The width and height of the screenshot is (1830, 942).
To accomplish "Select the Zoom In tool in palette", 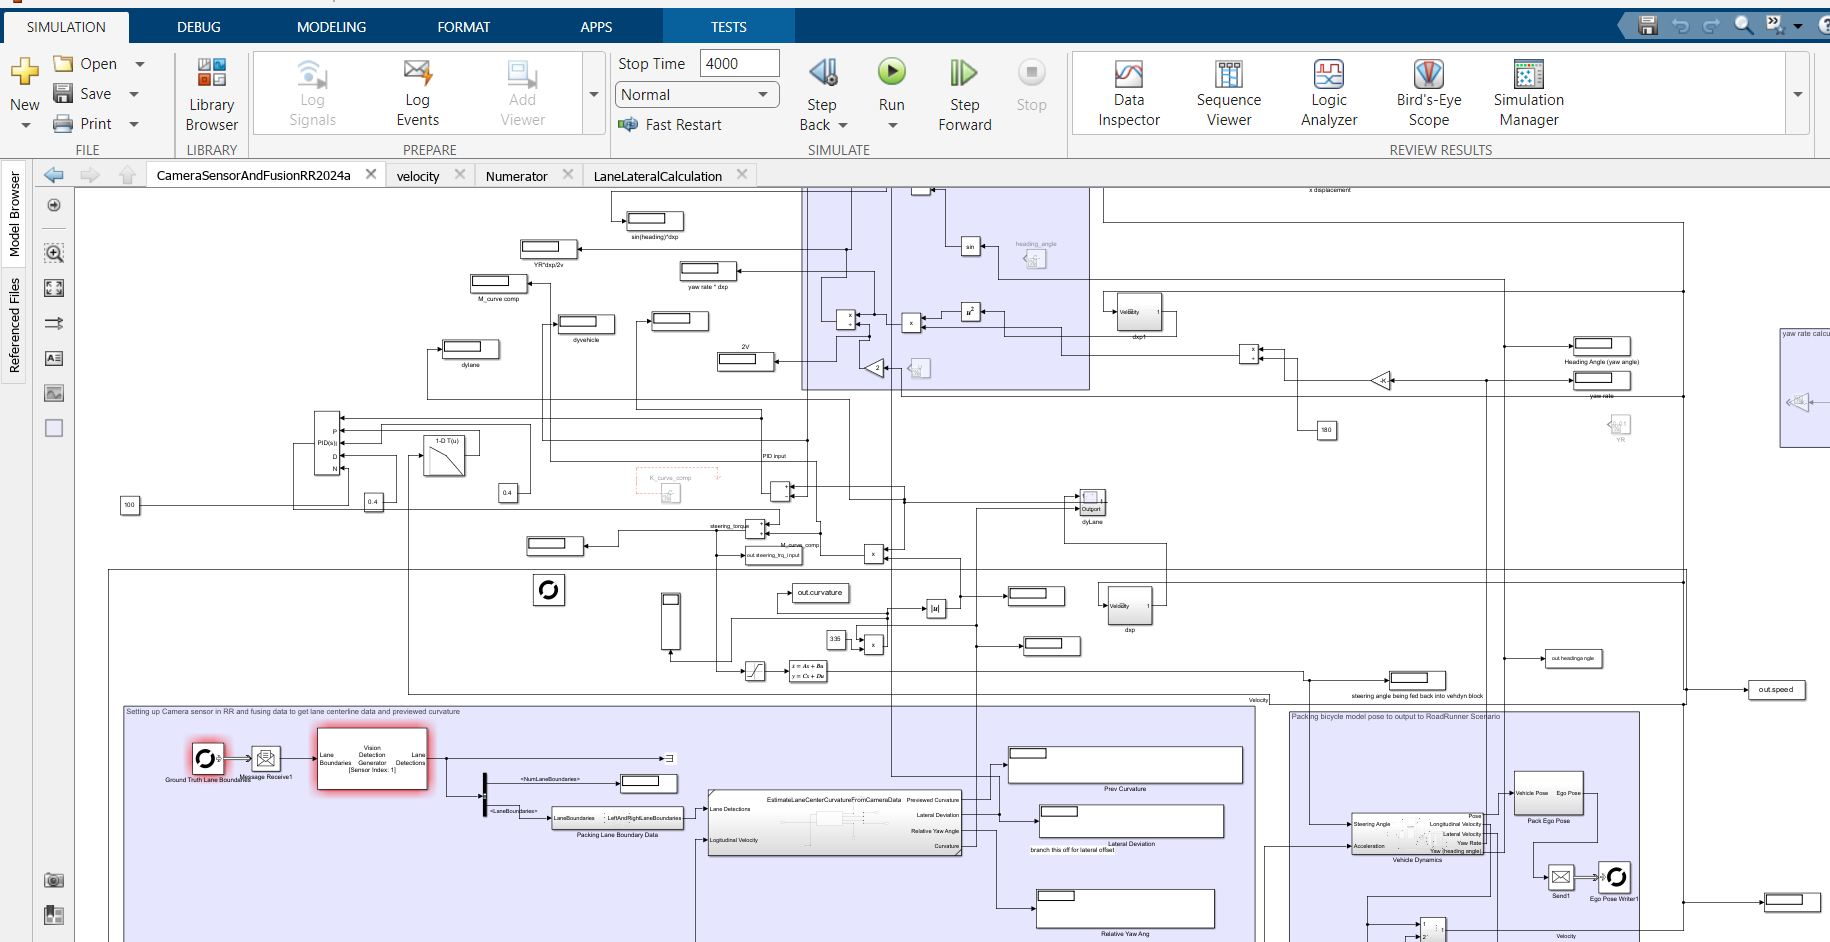I will click(54, 253).
